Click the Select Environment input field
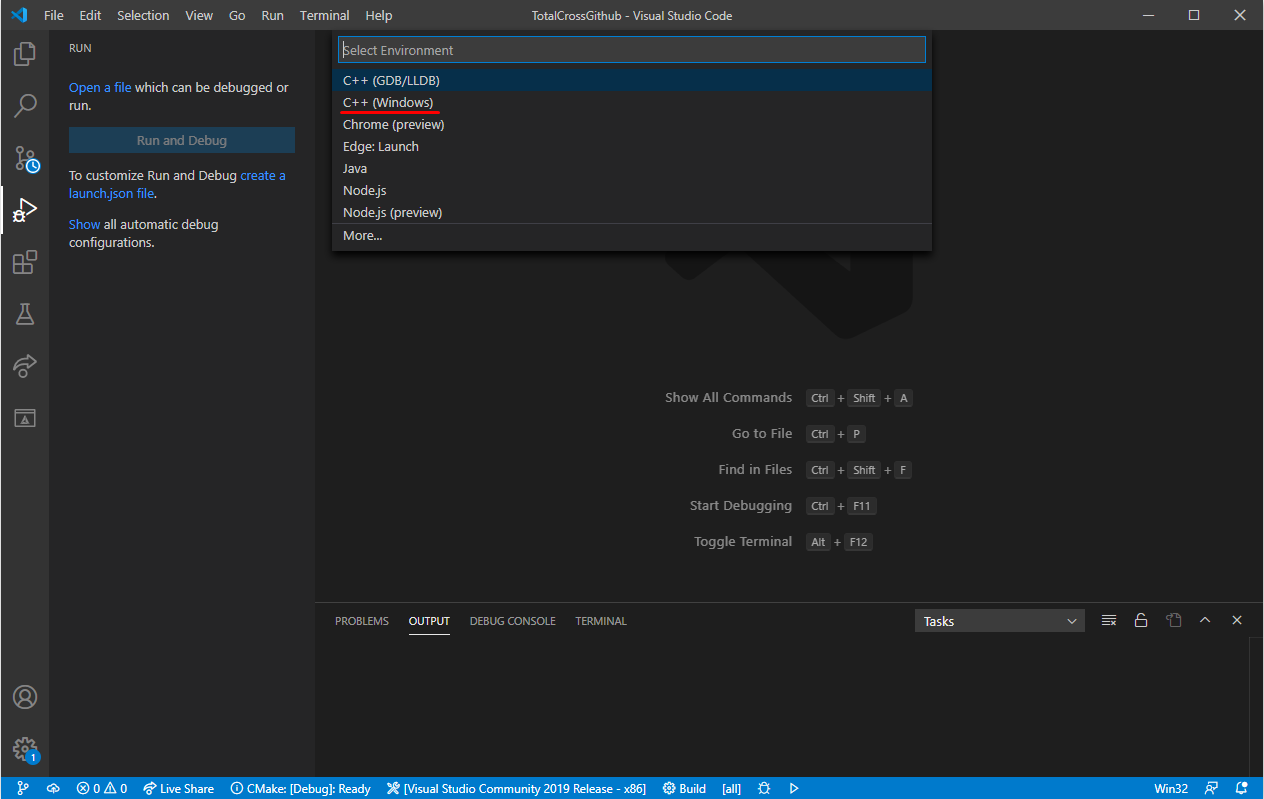The width and height of the screenshot is (1264, 799). (x=632, y=50)
